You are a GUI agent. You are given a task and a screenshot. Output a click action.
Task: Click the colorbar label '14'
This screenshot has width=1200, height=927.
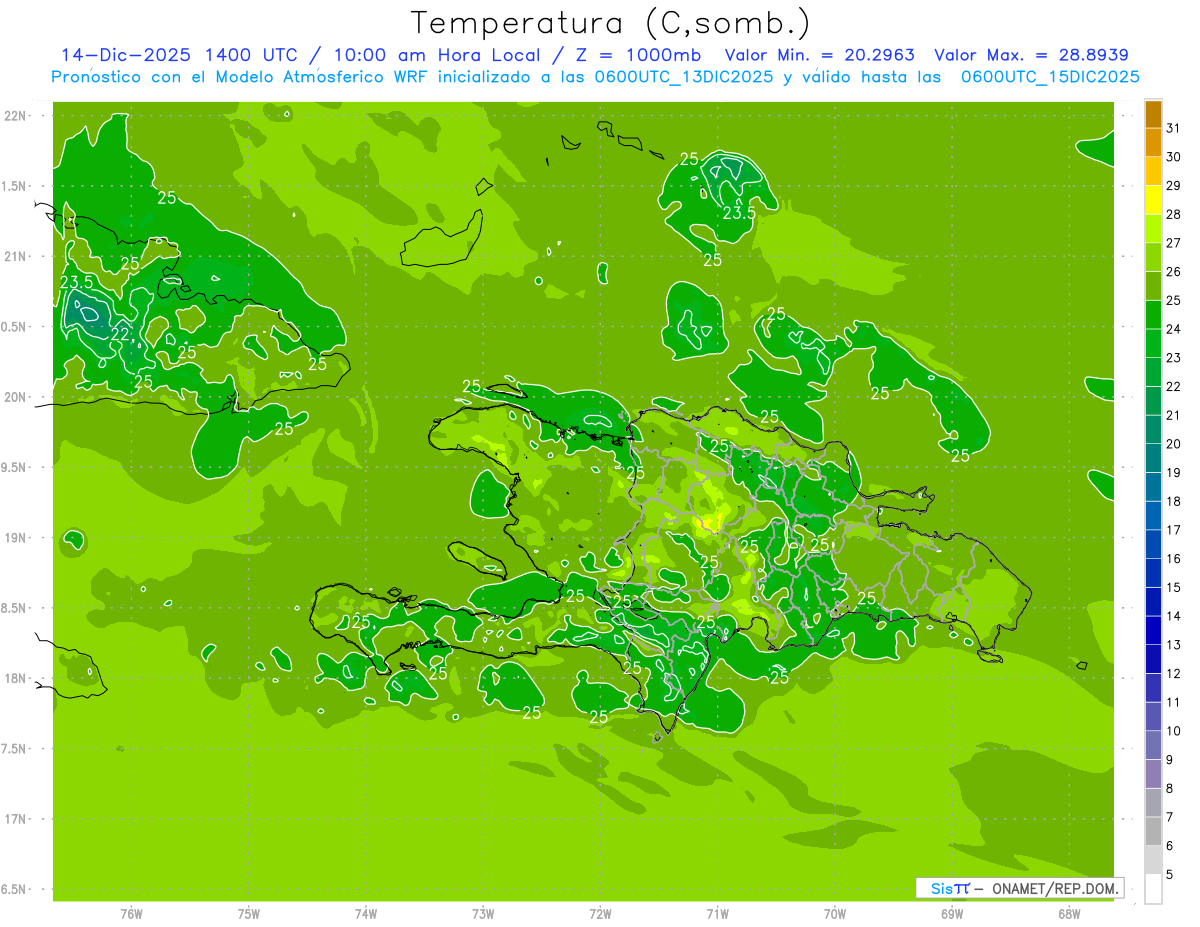point(1173,616)
